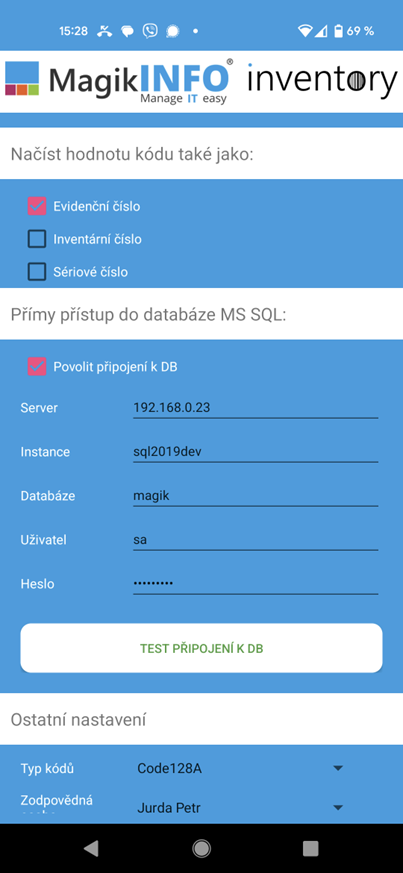
Task: Tap the Viber icon in status bar
Action: coord(150,31)
